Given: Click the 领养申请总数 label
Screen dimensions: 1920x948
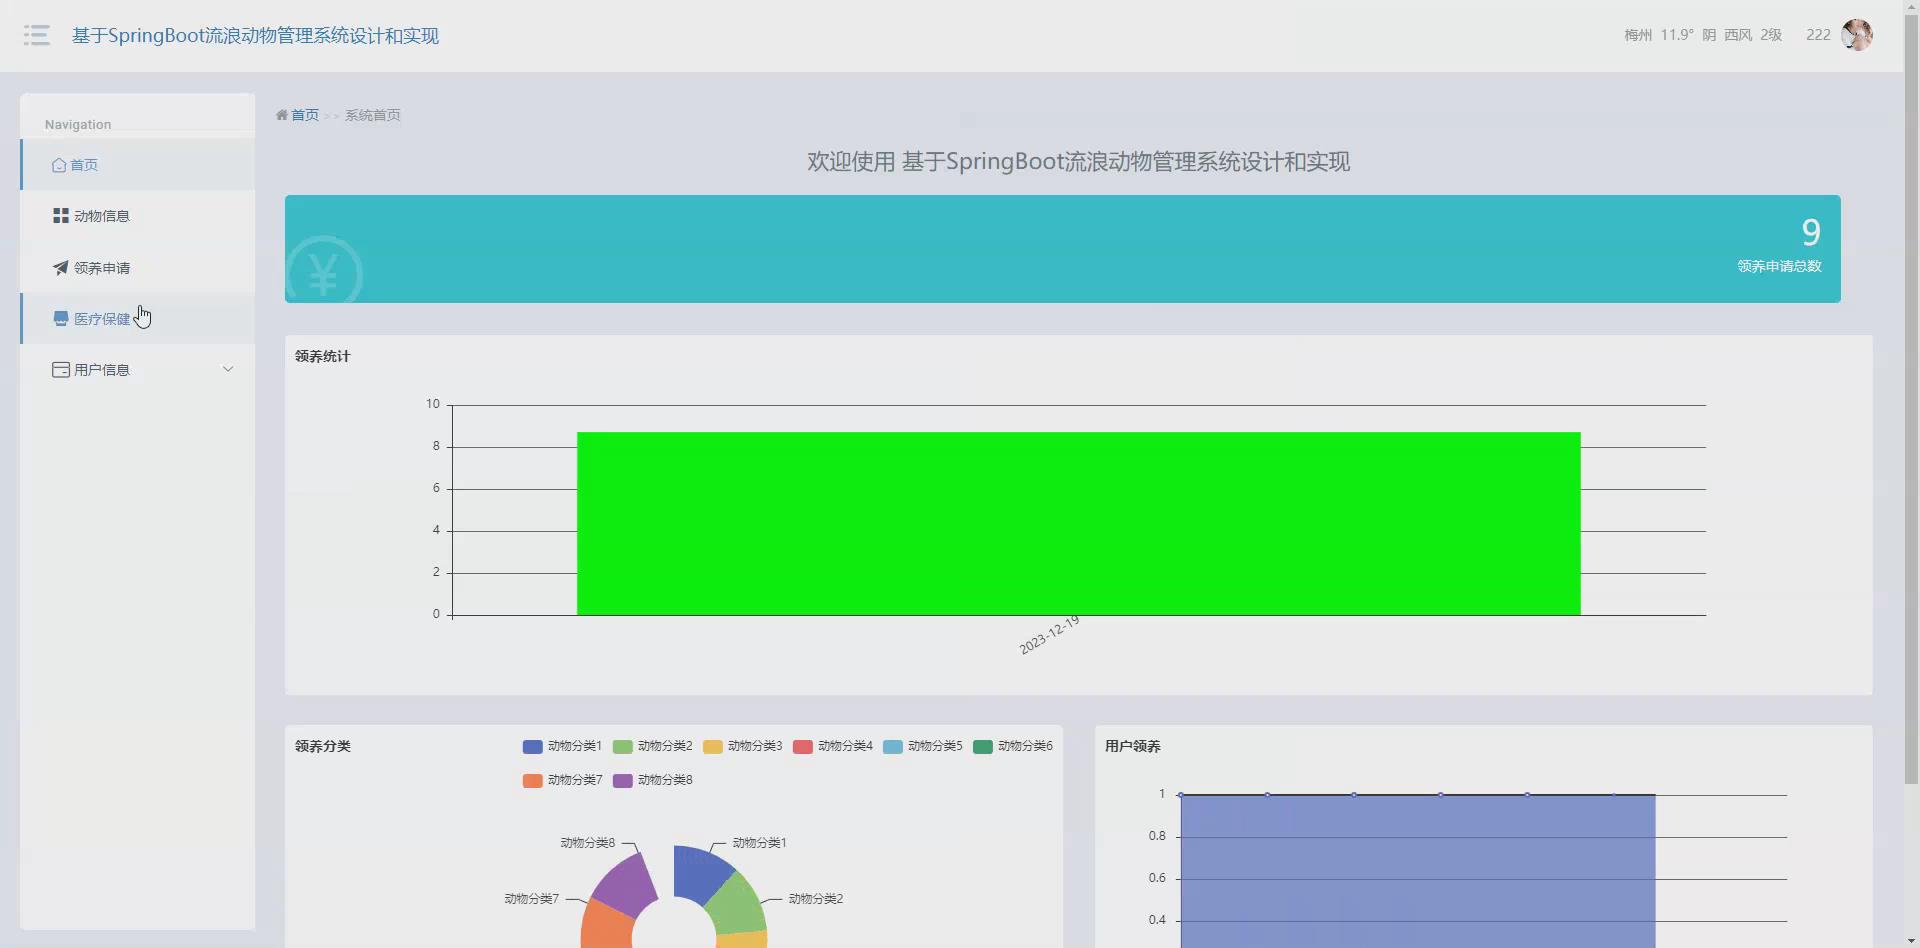Looking at the screenshot, I should (1779, 266).
